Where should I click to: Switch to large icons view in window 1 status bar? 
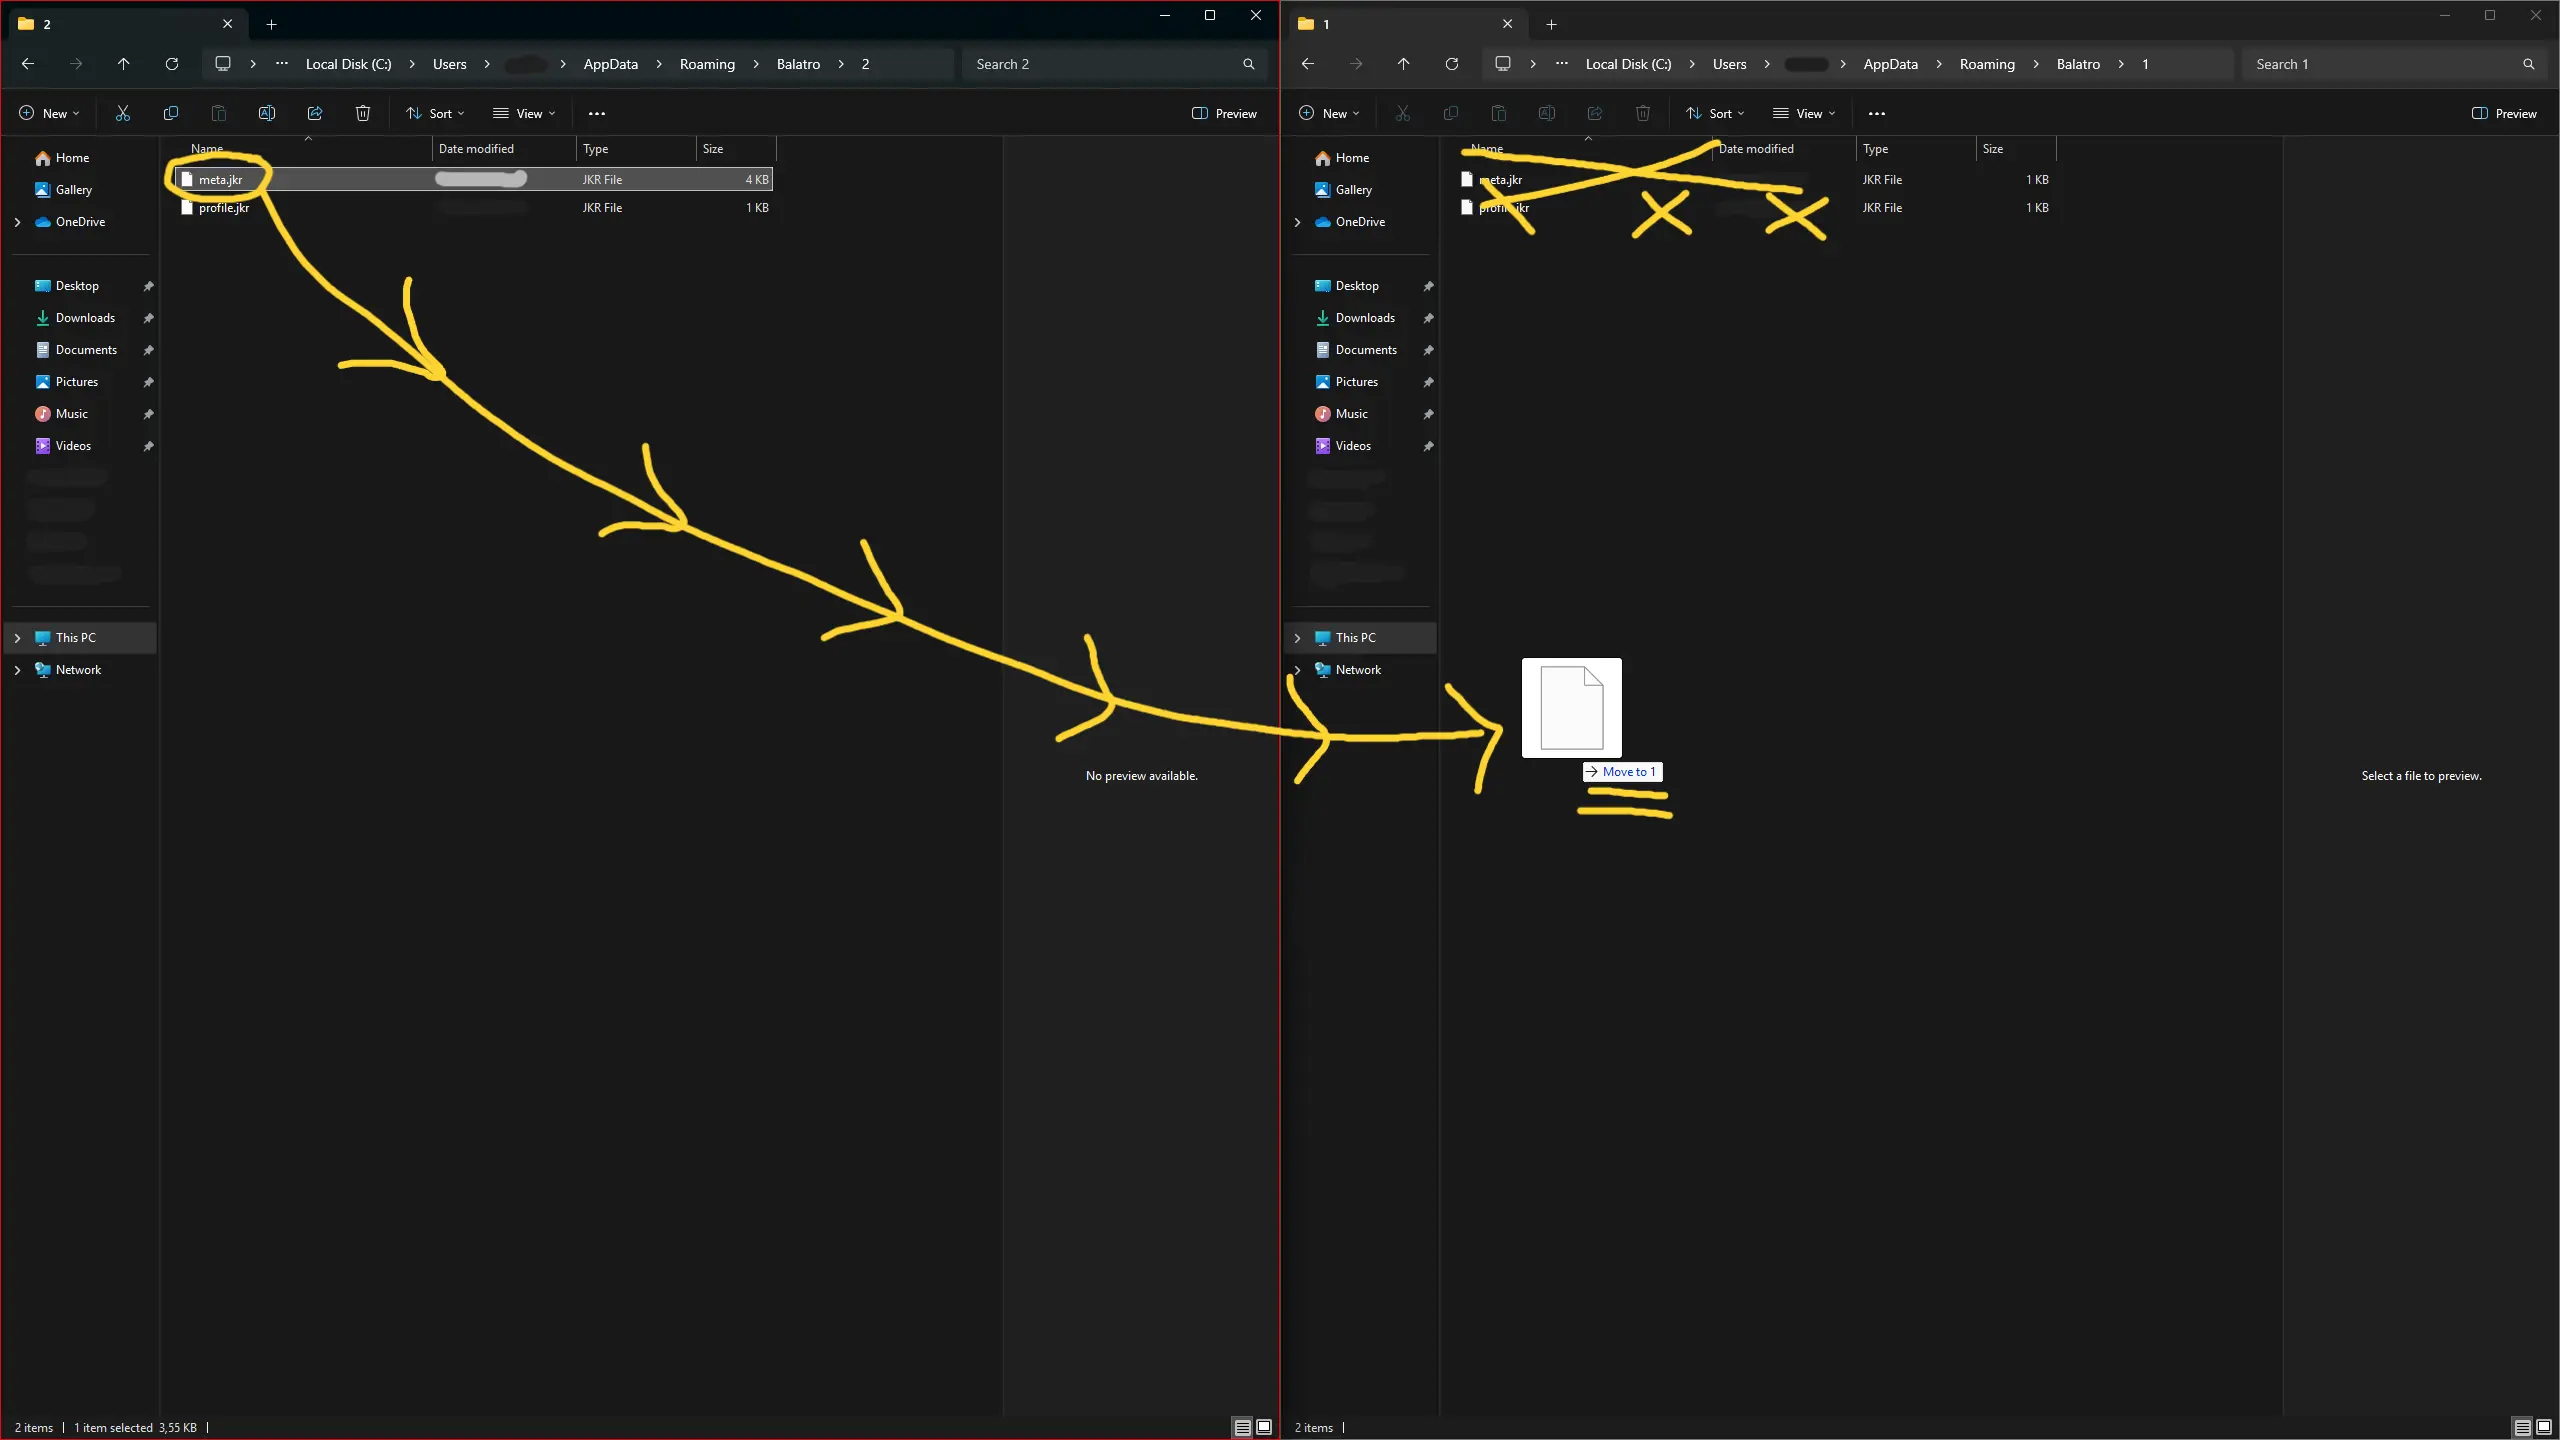point(2544,1427)
